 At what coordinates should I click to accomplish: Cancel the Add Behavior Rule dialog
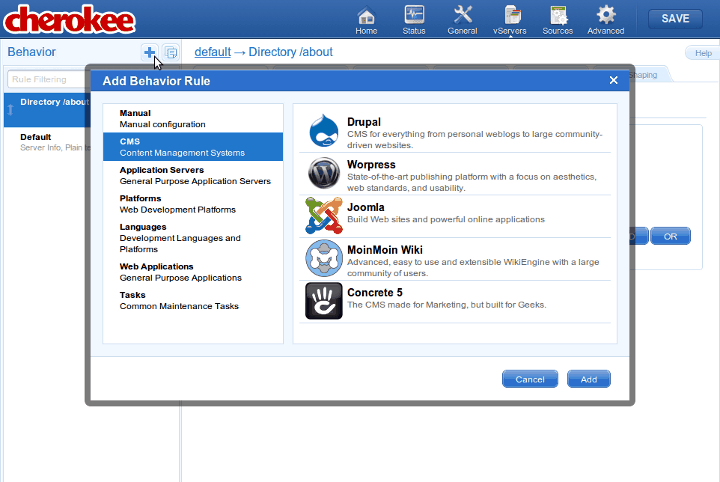tap(529, 379)
